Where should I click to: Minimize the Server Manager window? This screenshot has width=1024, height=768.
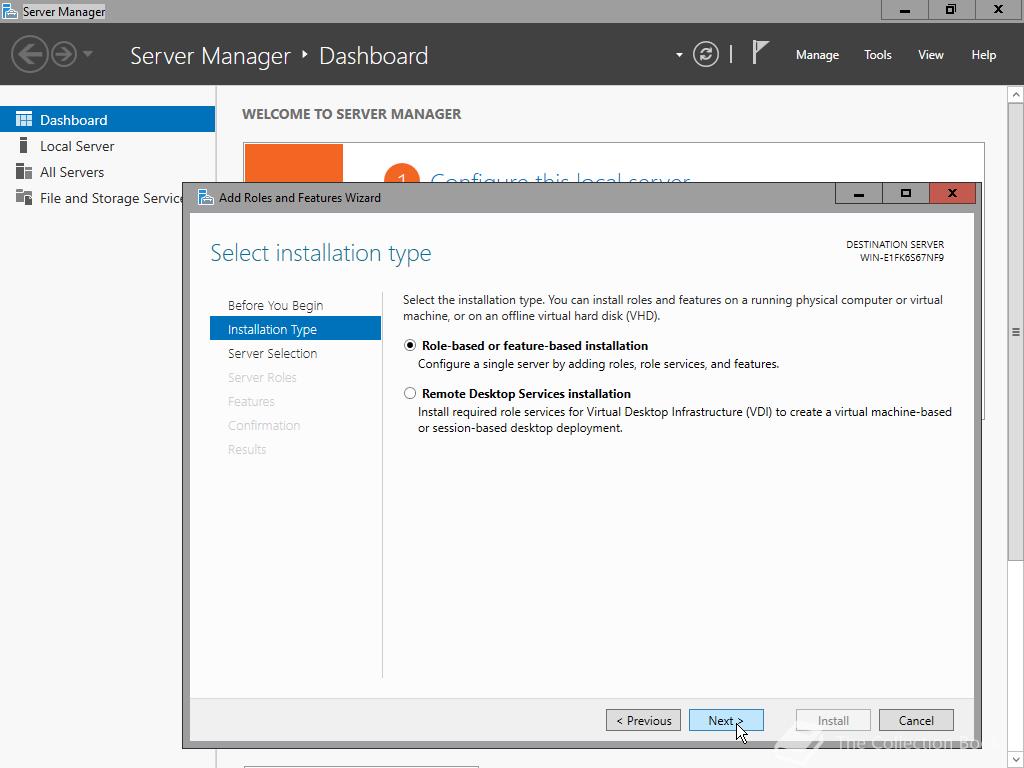point(904,10)
